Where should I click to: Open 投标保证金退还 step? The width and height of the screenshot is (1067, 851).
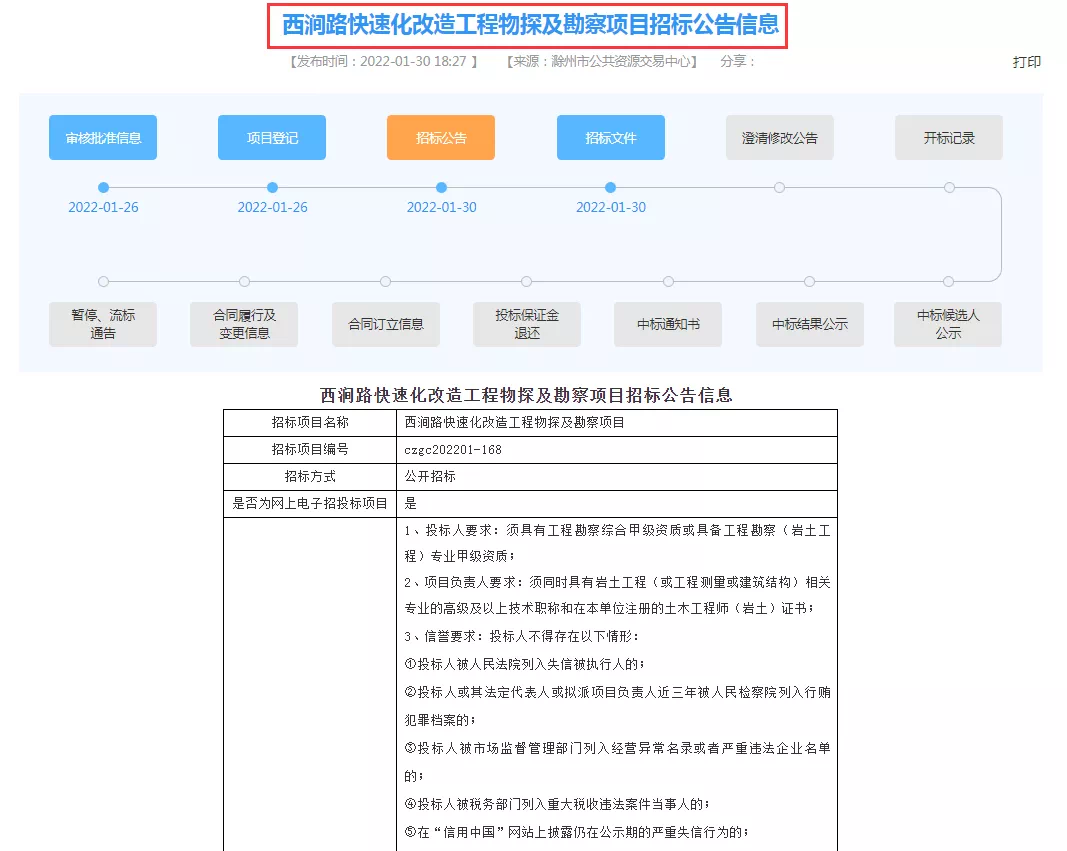(526, 324)
